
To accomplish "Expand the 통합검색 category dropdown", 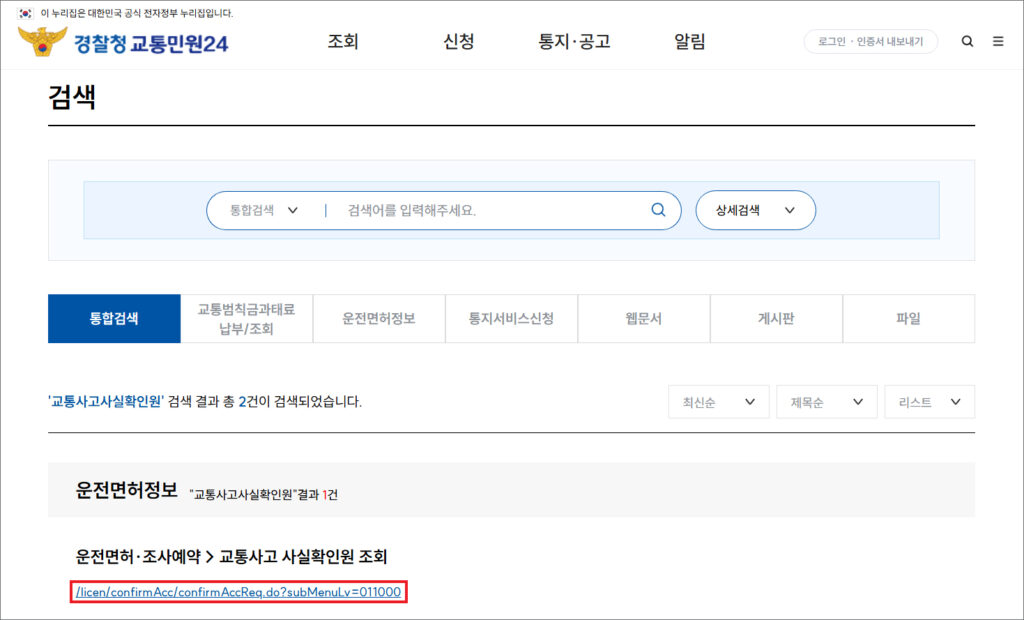I will tap(264, 210).
